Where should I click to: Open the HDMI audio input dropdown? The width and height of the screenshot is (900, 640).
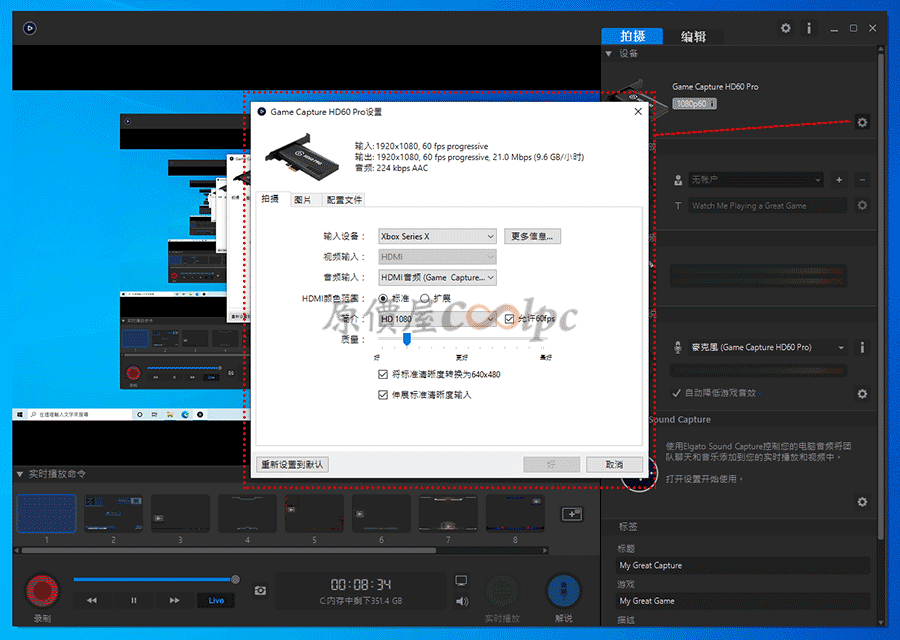pos(437,277)
